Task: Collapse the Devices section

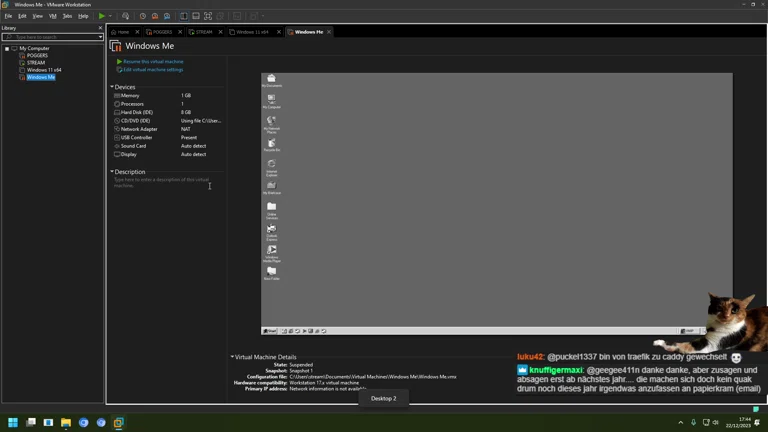Action: (112, 87)
